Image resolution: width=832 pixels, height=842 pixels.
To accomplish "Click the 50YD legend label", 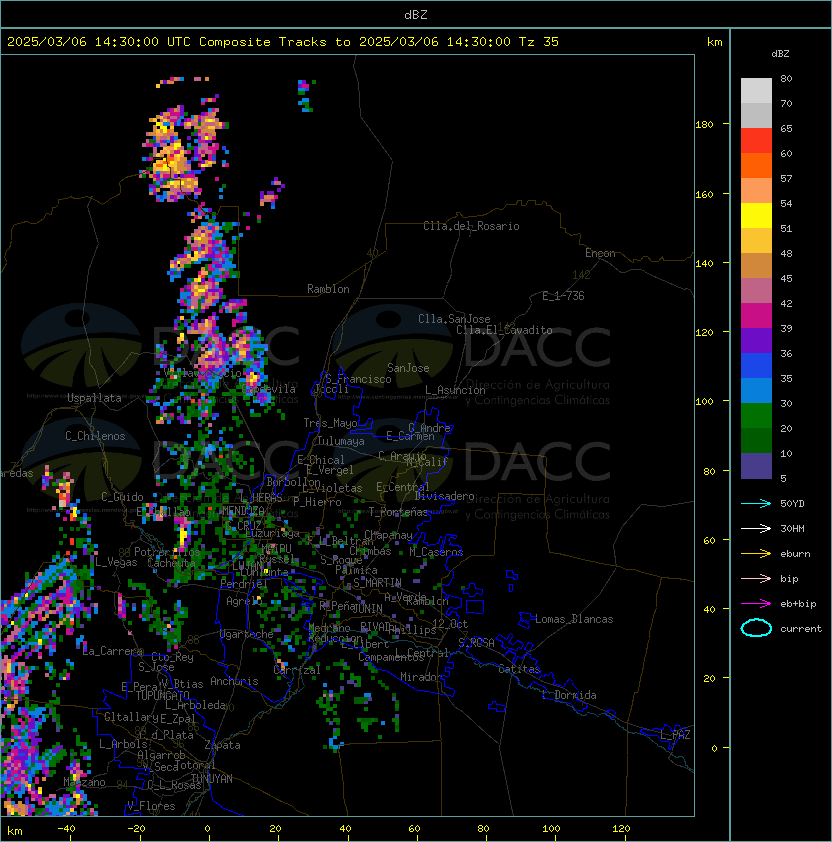I will click(x=792, y=503).
